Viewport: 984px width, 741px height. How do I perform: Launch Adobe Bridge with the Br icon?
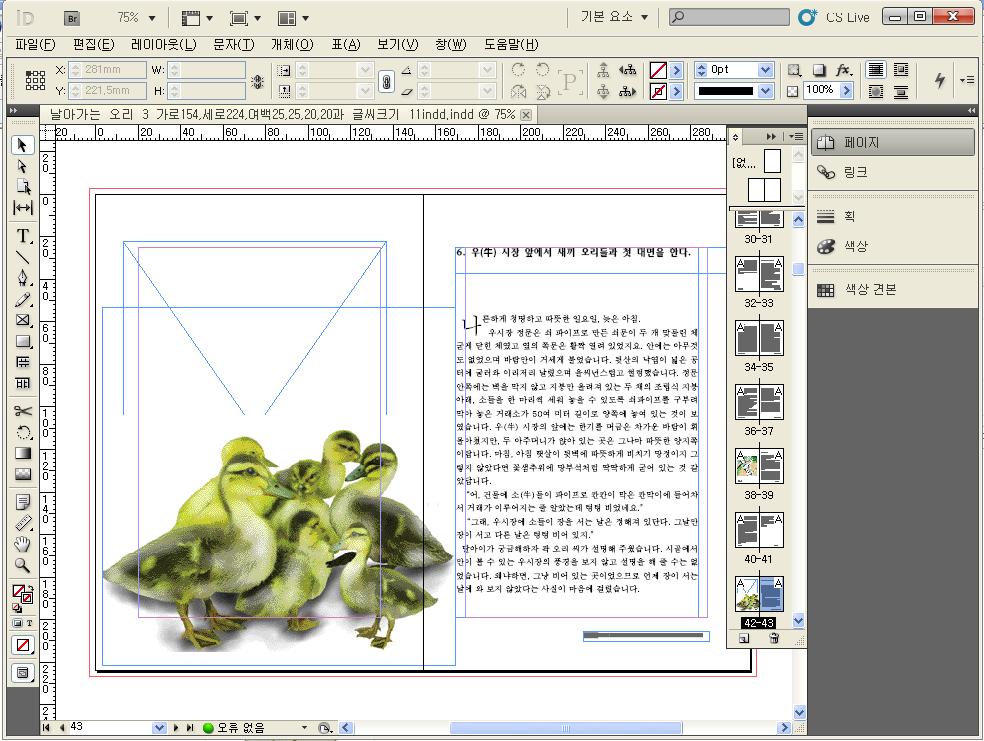(x=72, y=17)
